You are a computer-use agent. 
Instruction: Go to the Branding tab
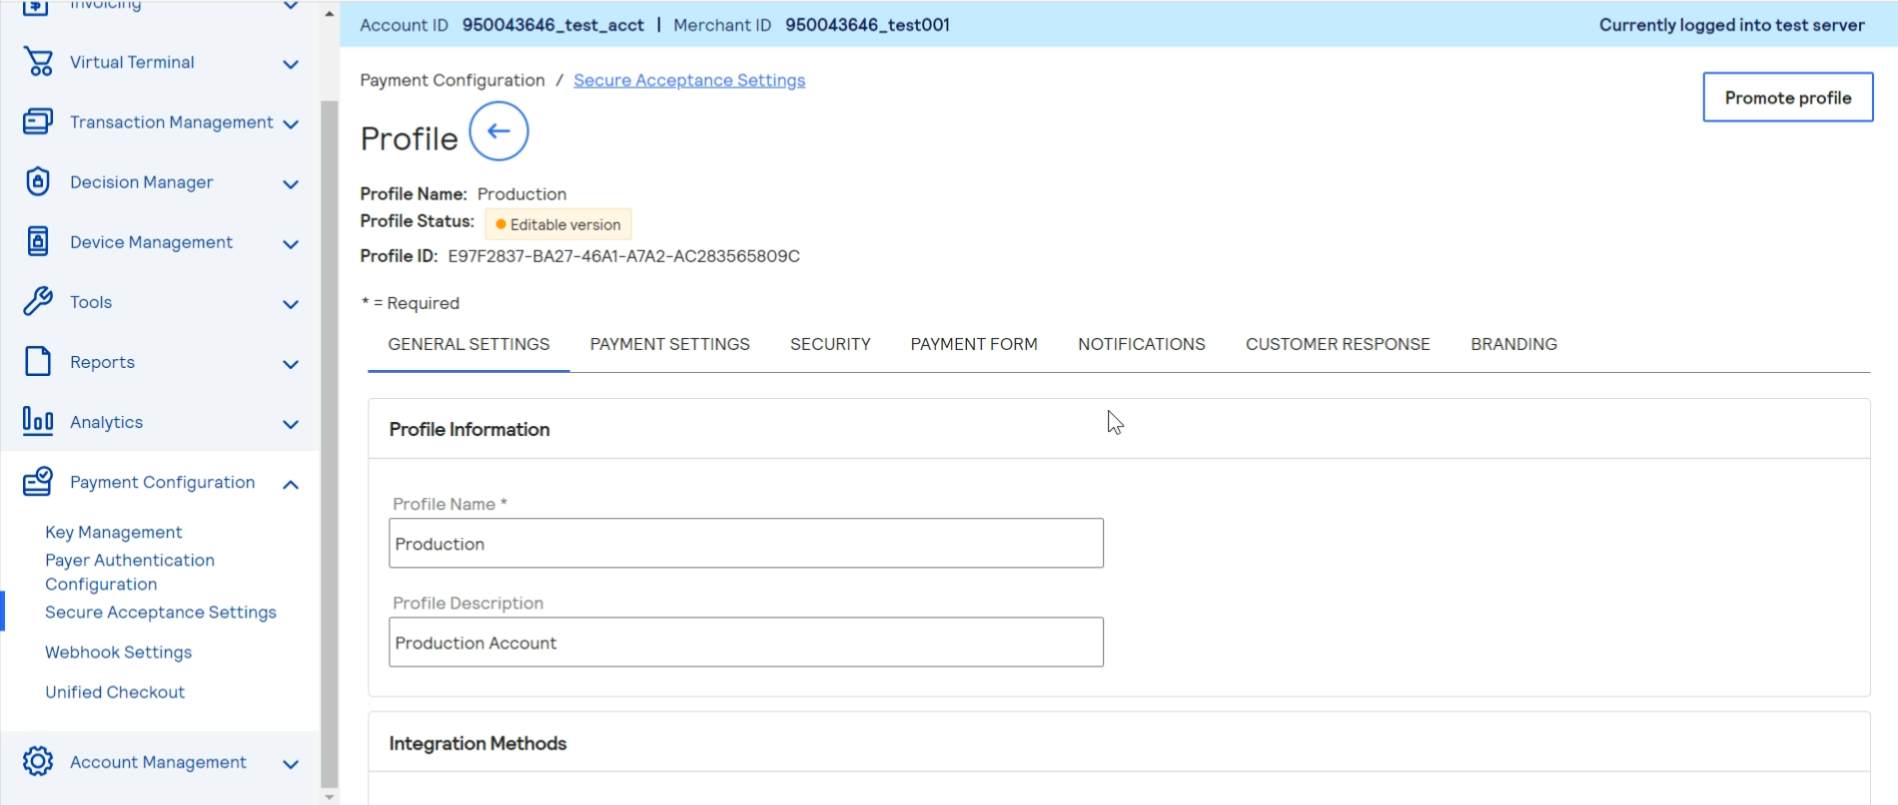tap(1513, 344)
